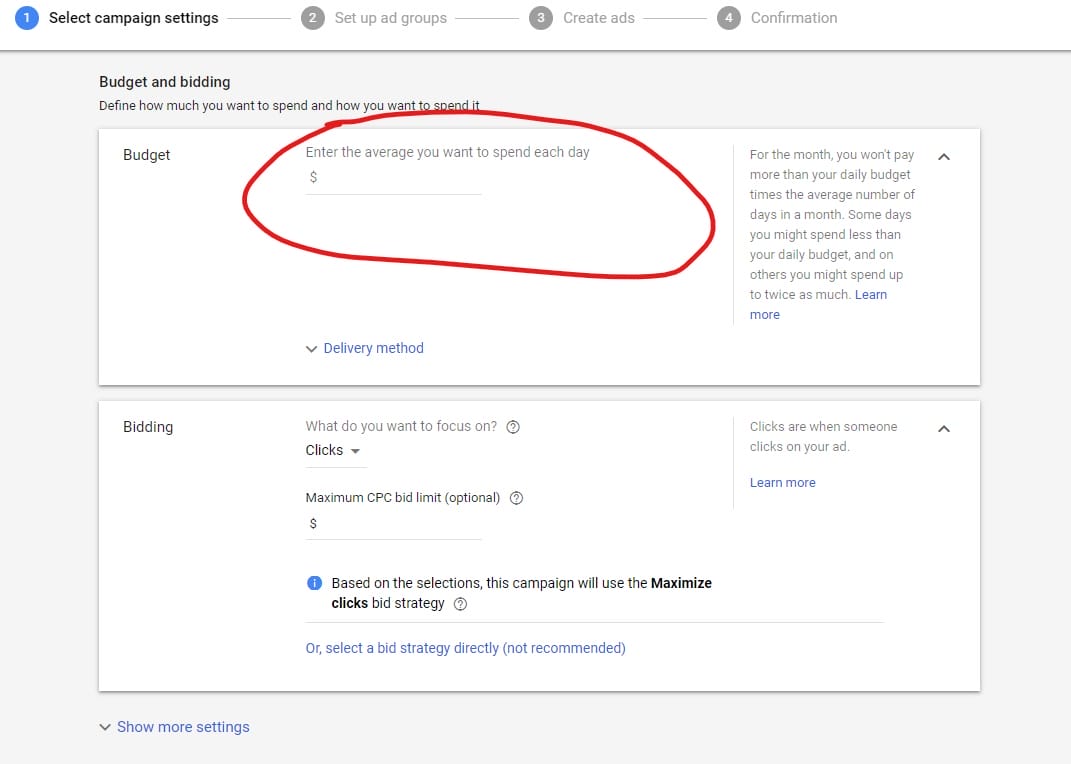
Task: Open 'Learn more' link under the Clicks description
Action: click(x=782, y=483)
